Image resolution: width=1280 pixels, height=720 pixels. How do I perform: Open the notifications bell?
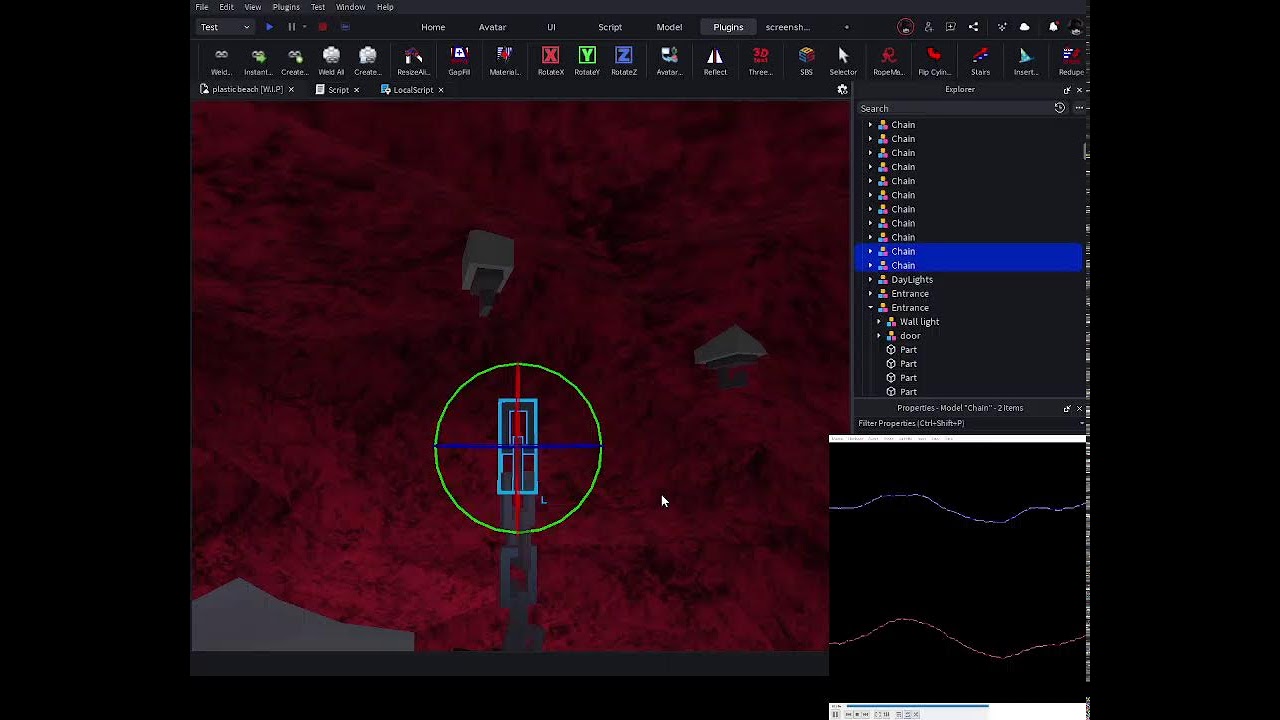point(1053,27)
